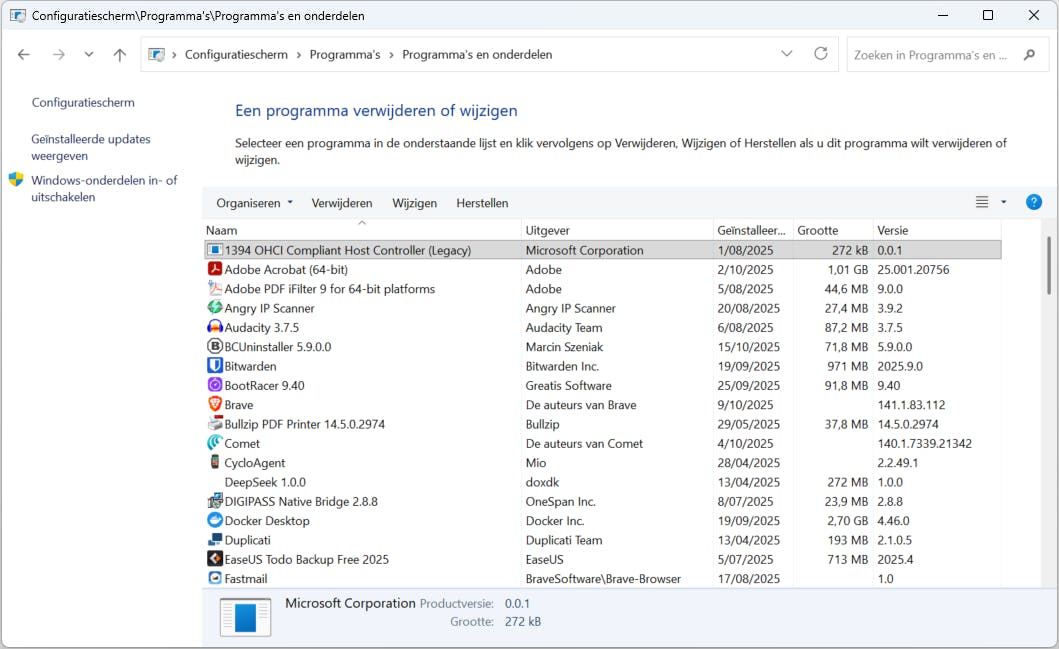Expand breadcrumb arrow after Programma's
This screenshot has width=1059, height=649.
[x=391, y=55]
